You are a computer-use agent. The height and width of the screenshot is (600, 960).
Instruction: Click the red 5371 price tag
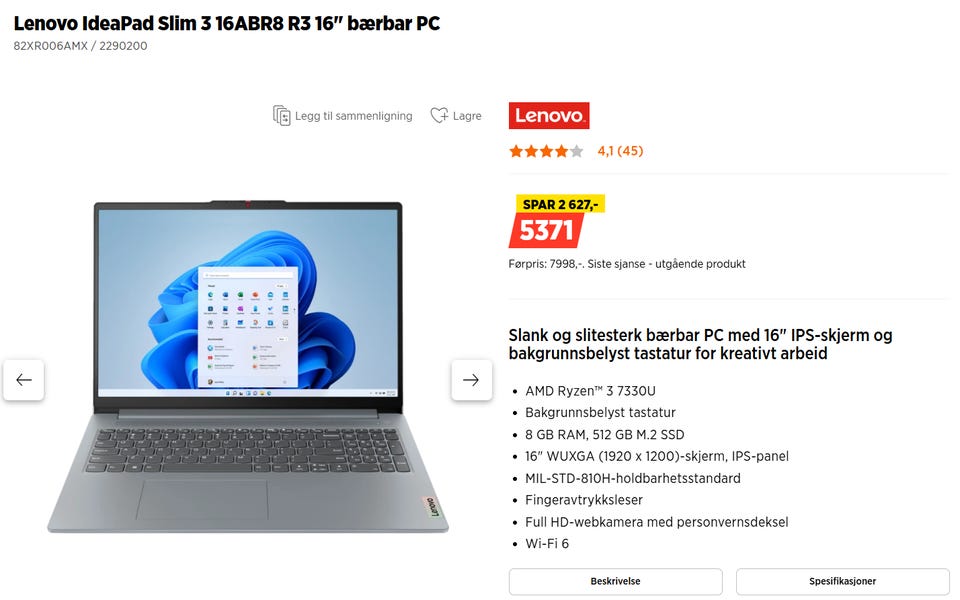(x=546, y=230)
